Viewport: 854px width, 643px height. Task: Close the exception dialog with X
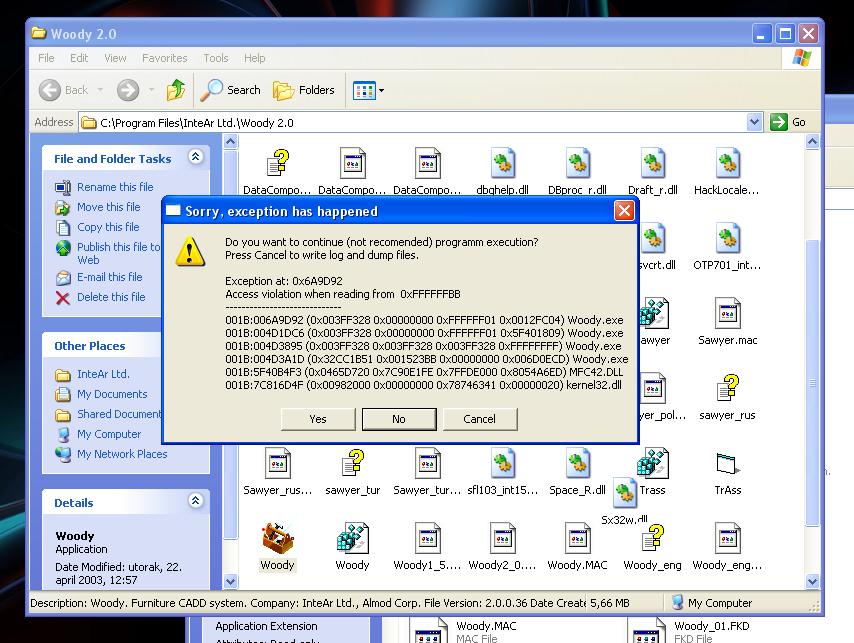click(624, 211)
